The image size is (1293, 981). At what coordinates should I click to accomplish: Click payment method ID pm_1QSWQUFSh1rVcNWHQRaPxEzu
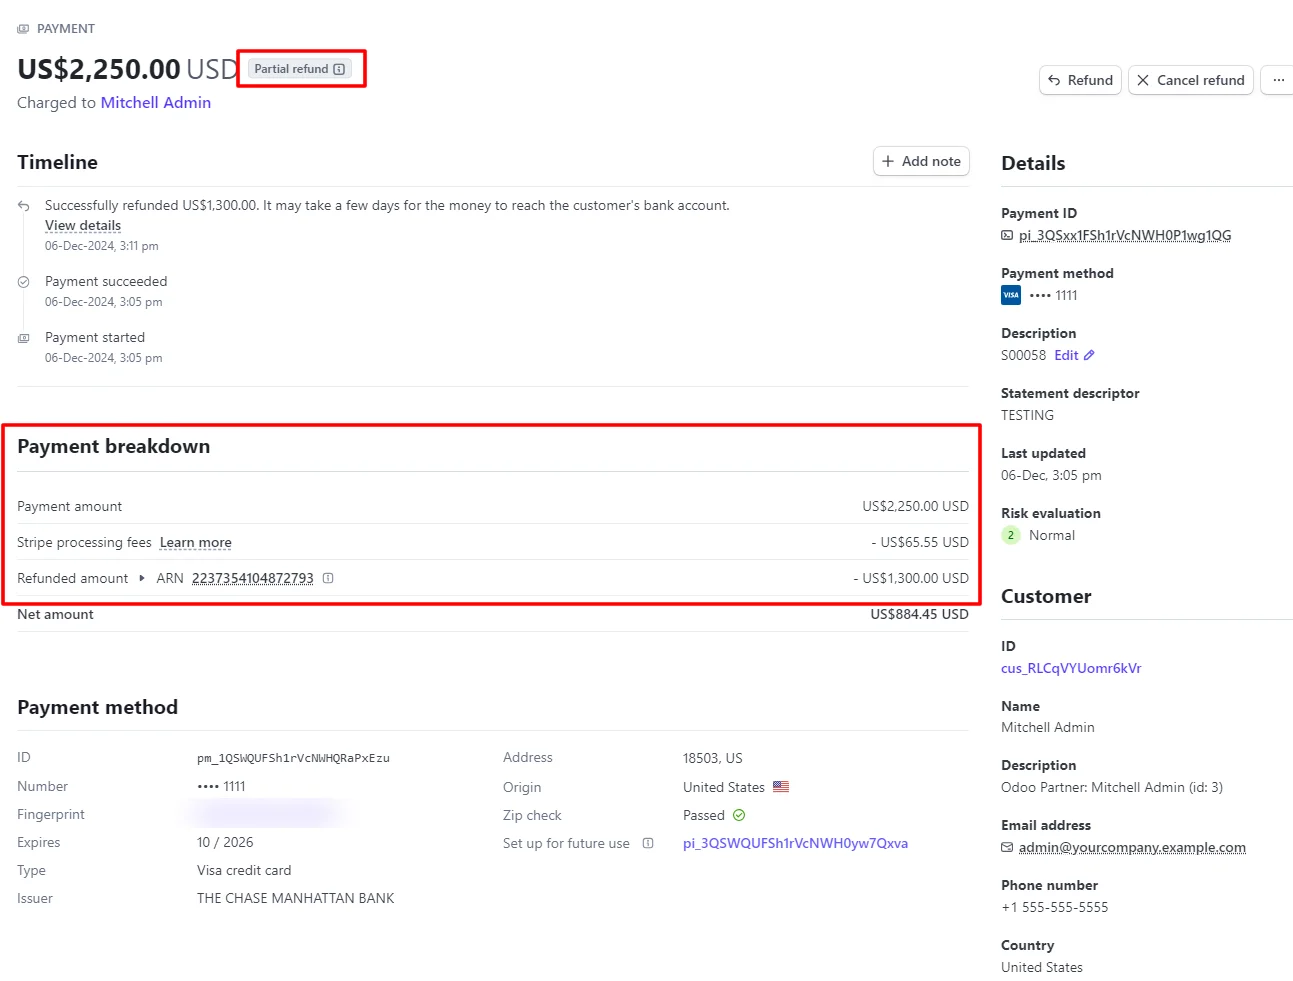click(x=293, y=758)
